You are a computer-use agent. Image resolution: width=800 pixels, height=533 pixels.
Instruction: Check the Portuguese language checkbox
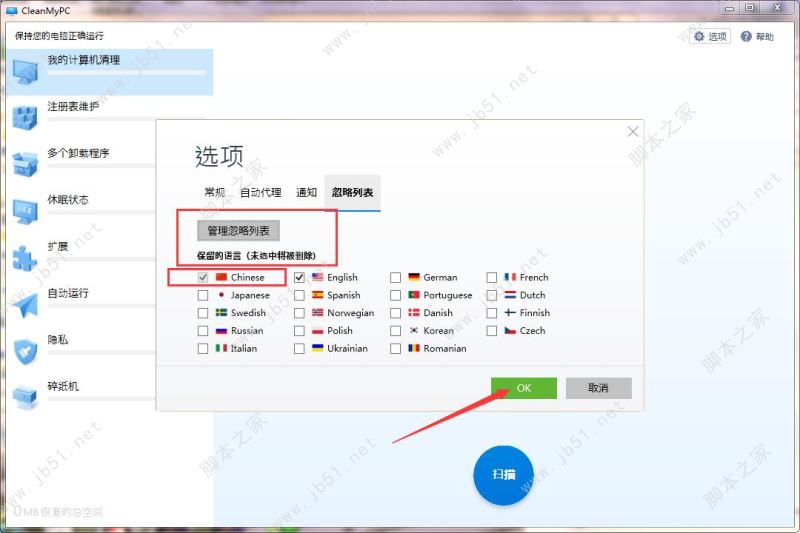395,295
